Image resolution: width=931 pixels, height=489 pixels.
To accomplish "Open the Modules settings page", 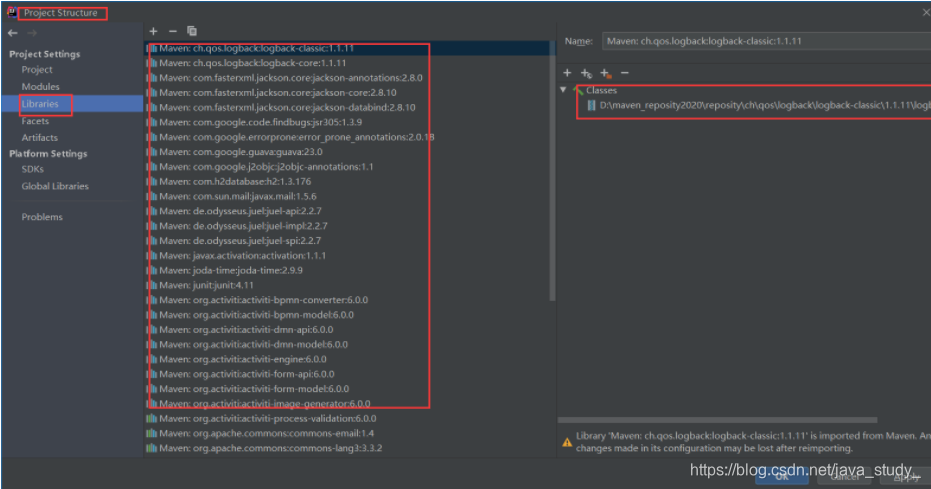I will tap(40, 87).
